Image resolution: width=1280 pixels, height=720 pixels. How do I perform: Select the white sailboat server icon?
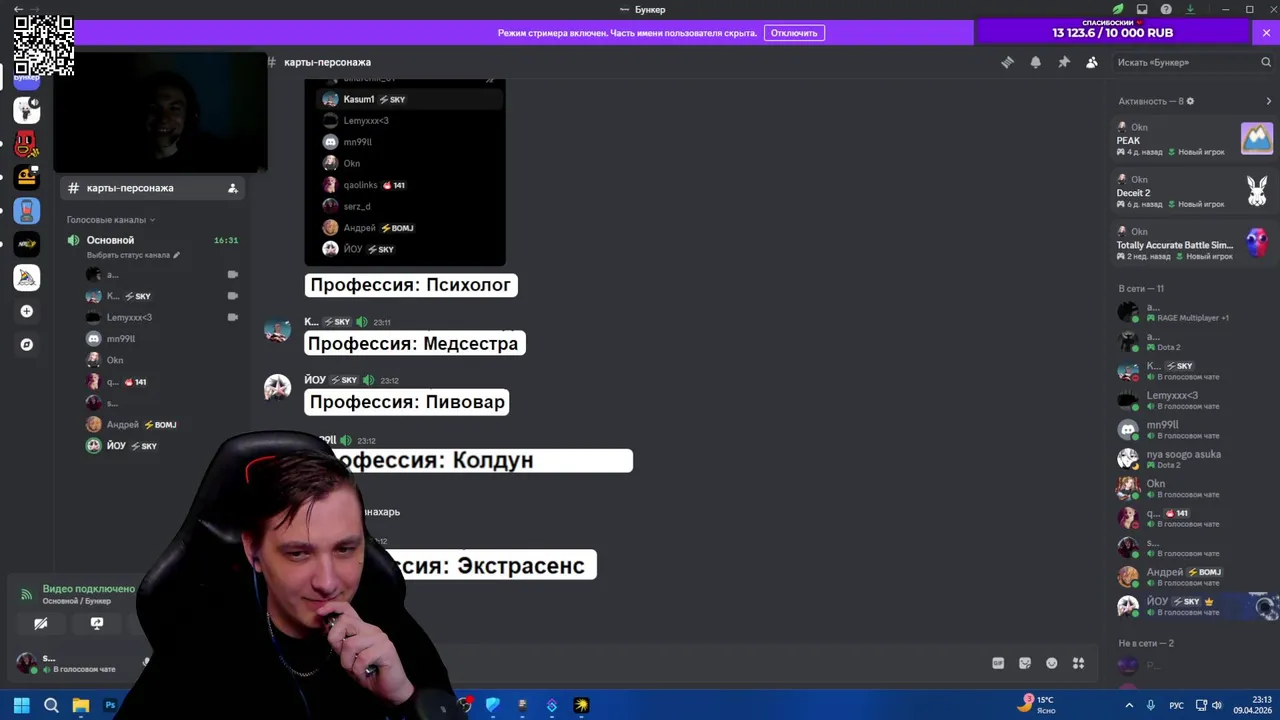(27, 277)
